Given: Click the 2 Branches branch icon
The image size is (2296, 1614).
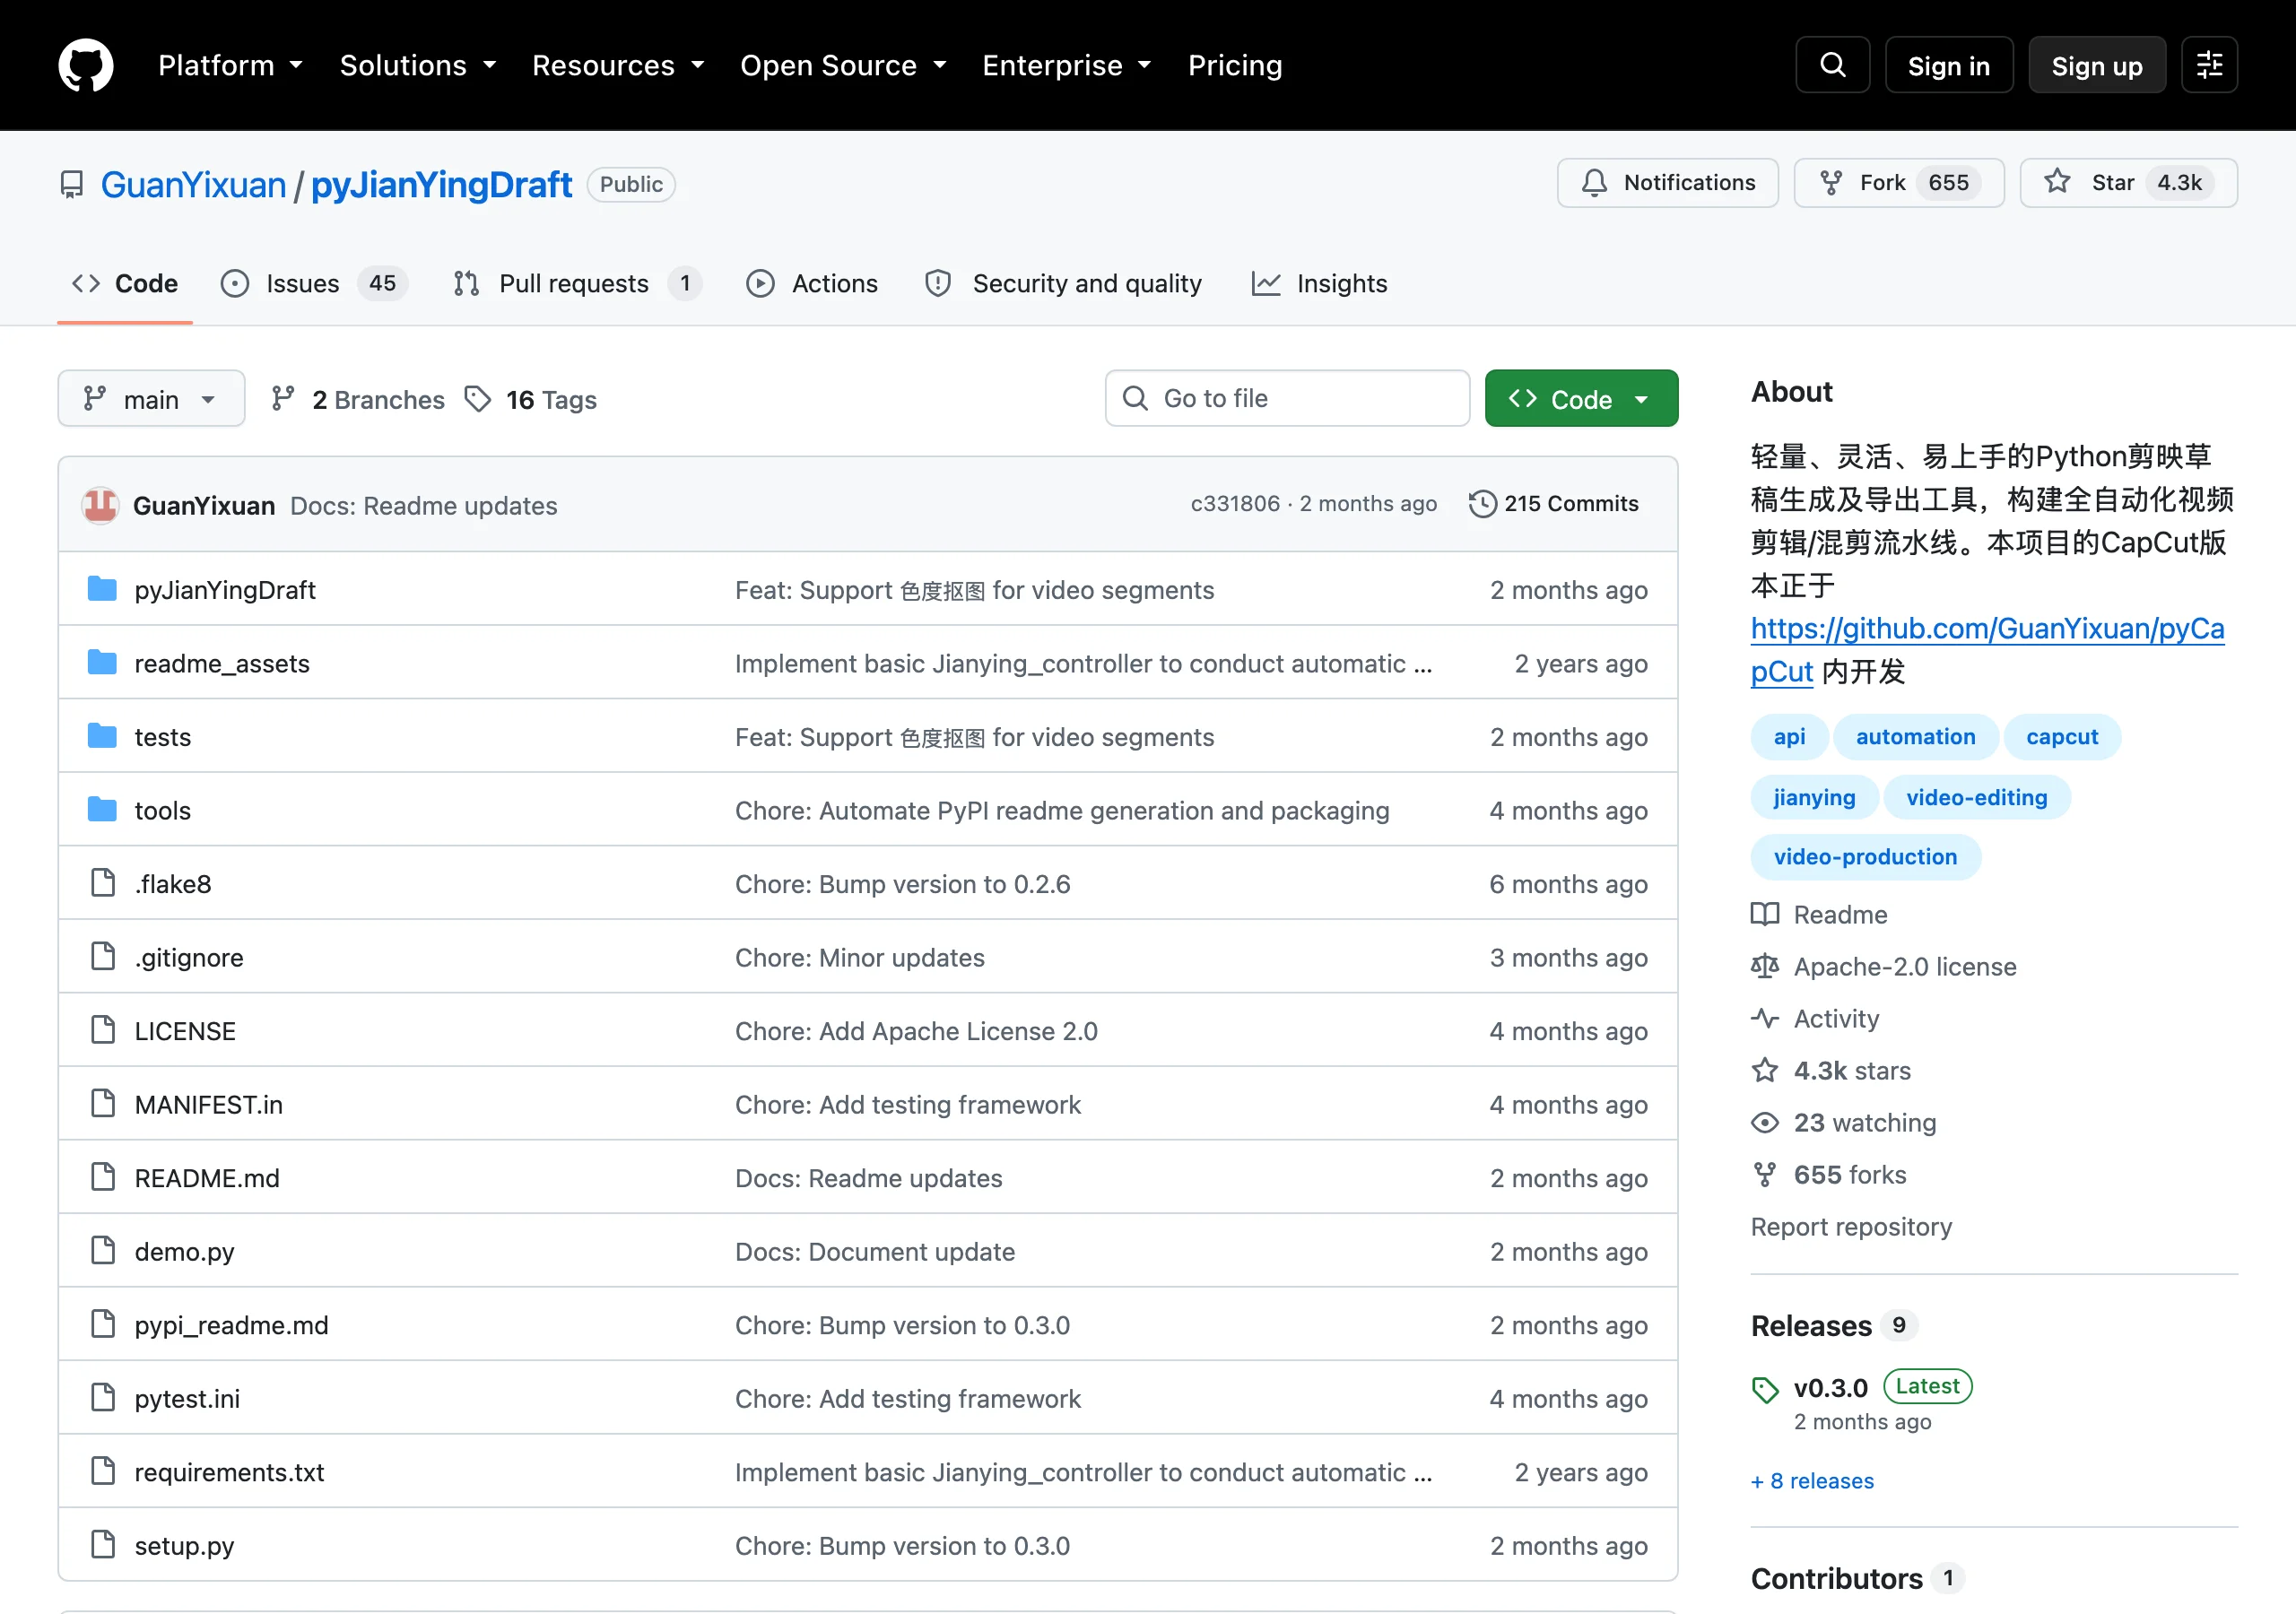Looking at the screenshot, I should coord(283,399).
